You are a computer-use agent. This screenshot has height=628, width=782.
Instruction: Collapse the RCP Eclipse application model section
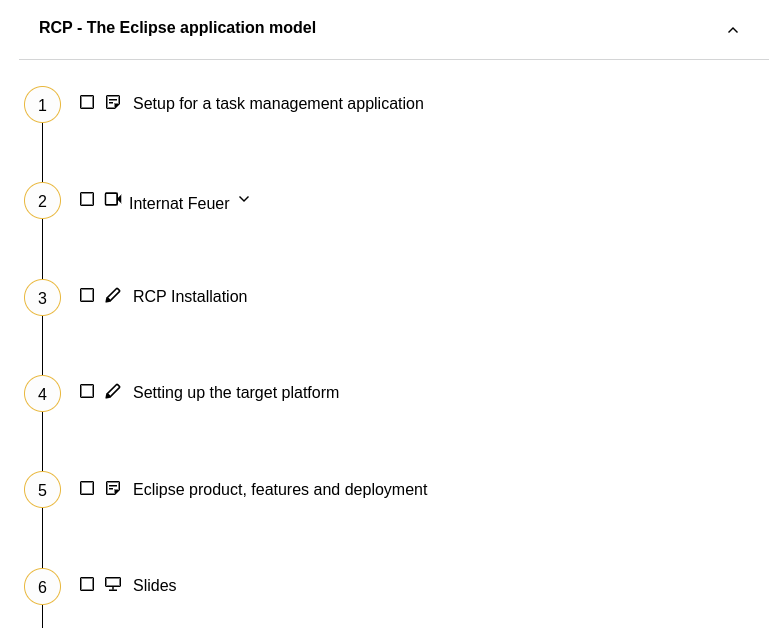pos(733,30)
